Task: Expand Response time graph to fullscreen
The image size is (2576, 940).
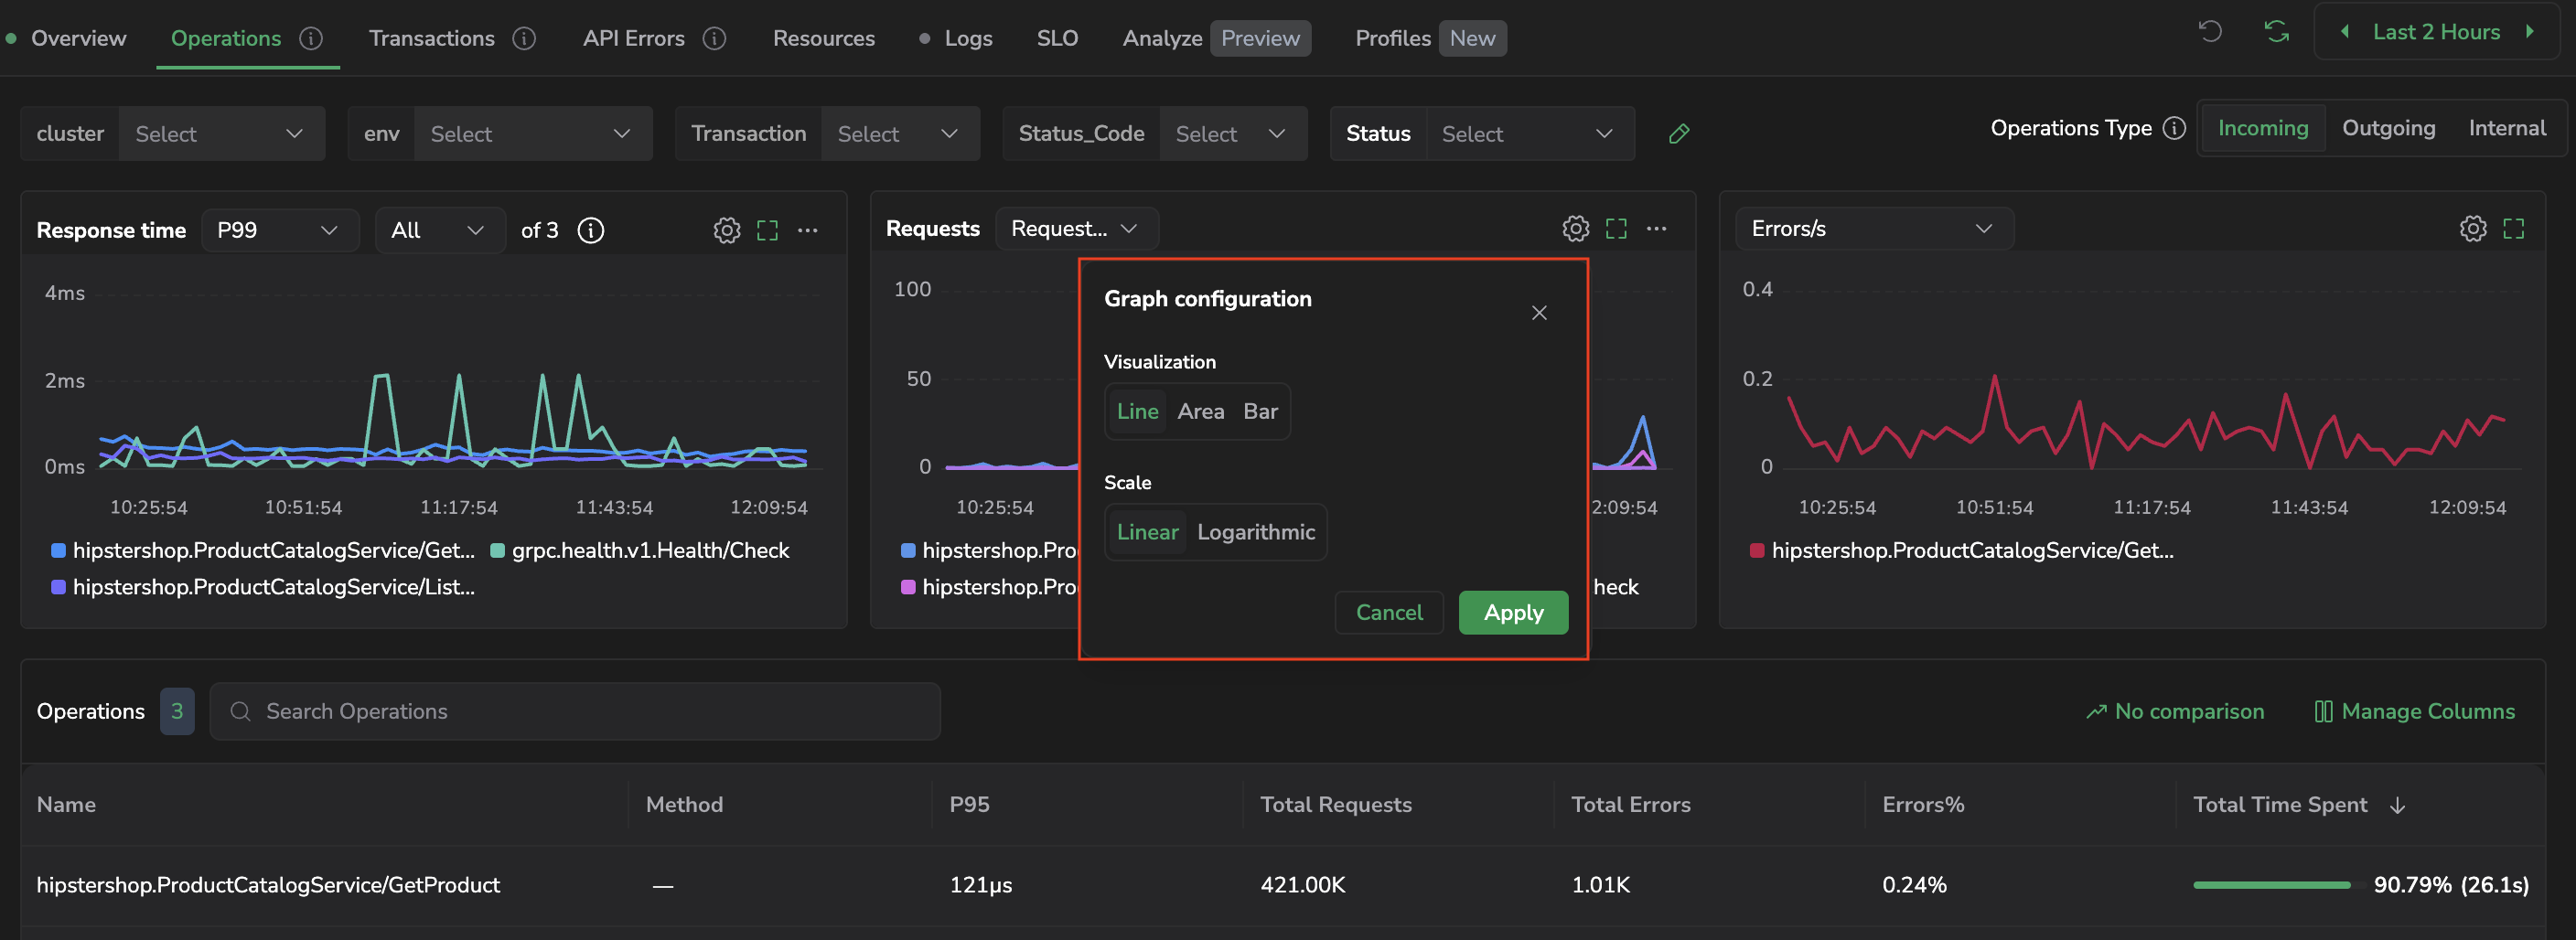Action: [767, 230]
